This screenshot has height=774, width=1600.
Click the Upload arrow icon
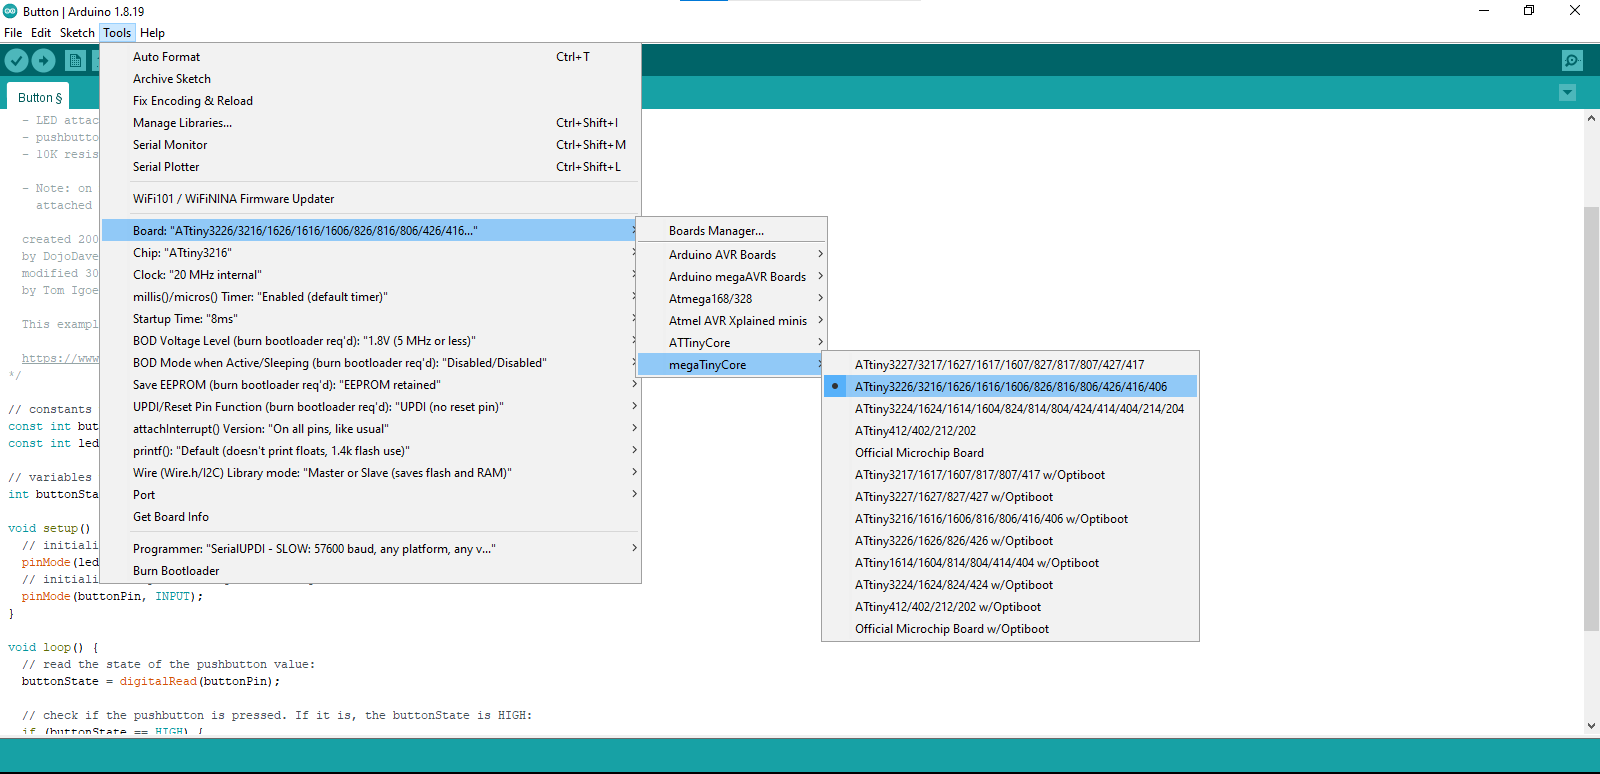coord(43,61)
